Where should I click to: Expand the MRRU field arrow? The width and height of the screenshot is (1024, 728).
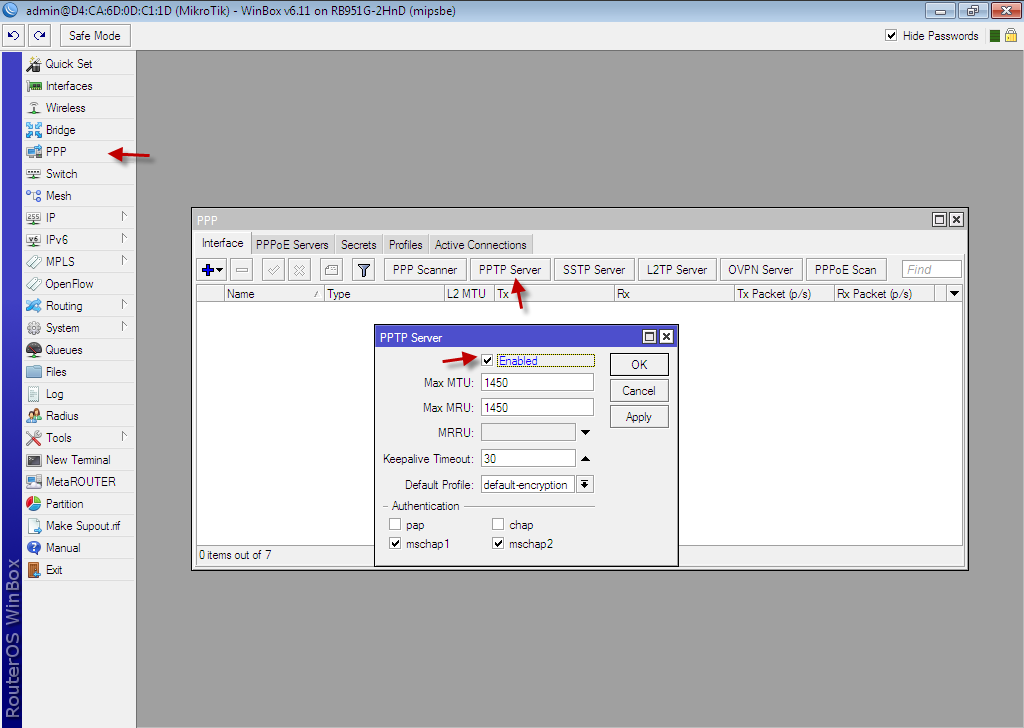[x=586, y=432]
